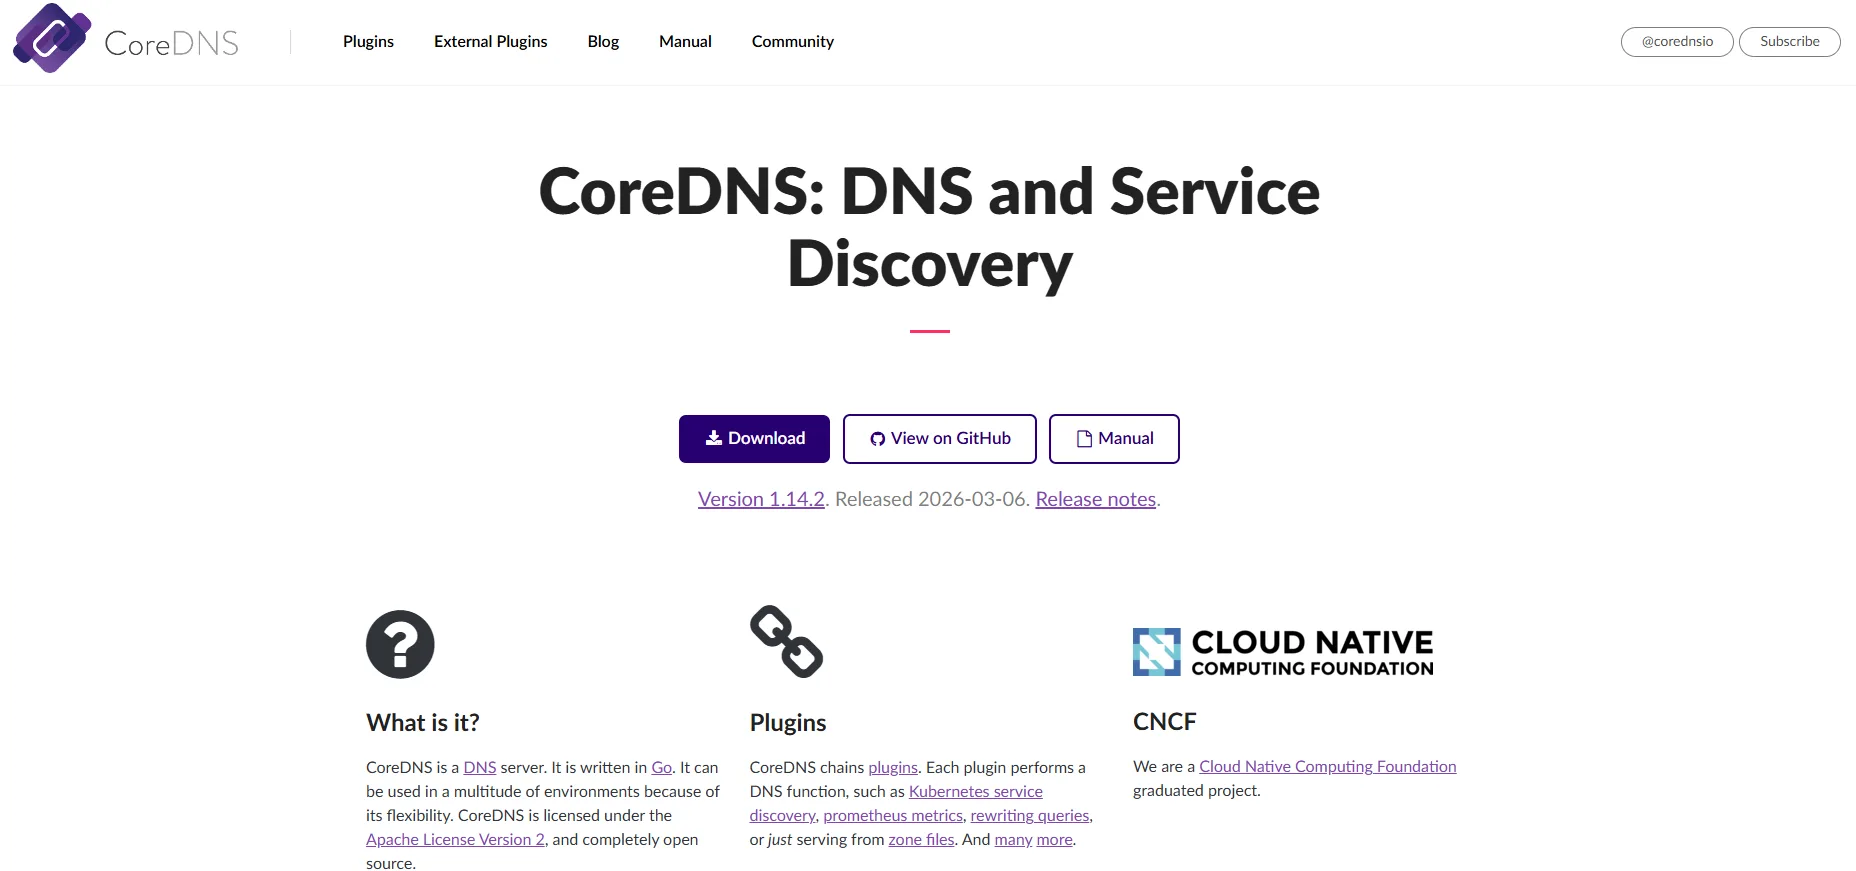Follow the more link

(1054, 839)
